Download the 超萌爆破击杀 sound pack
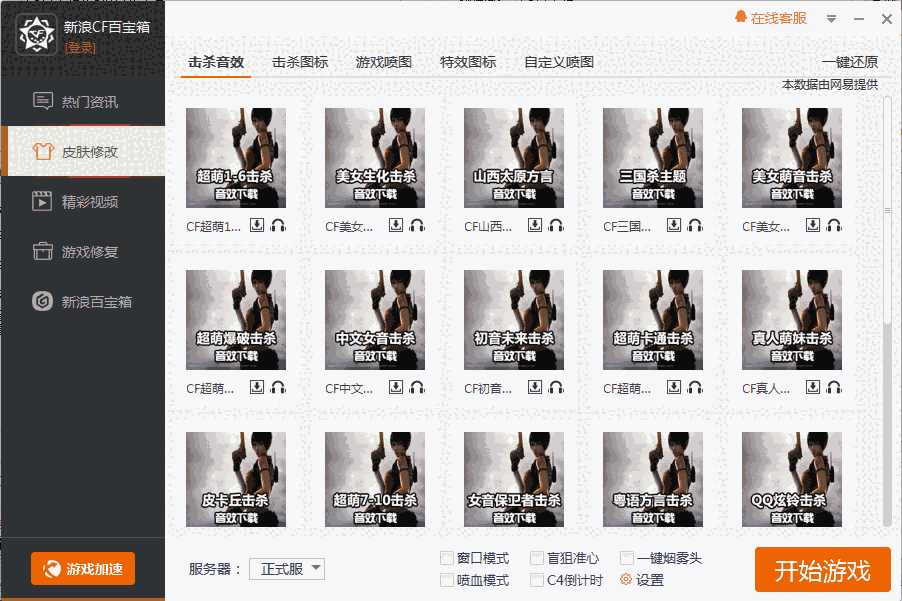Viewport: 902px width, 601px height. pos(257,387)
